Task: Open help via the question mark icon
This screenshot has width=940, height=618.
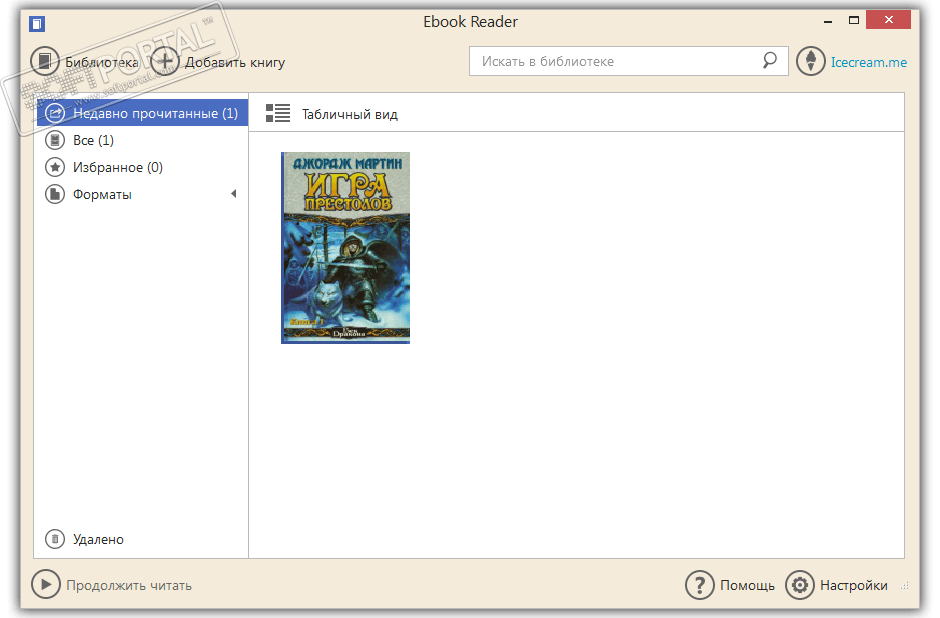Action: pos(700,585)
